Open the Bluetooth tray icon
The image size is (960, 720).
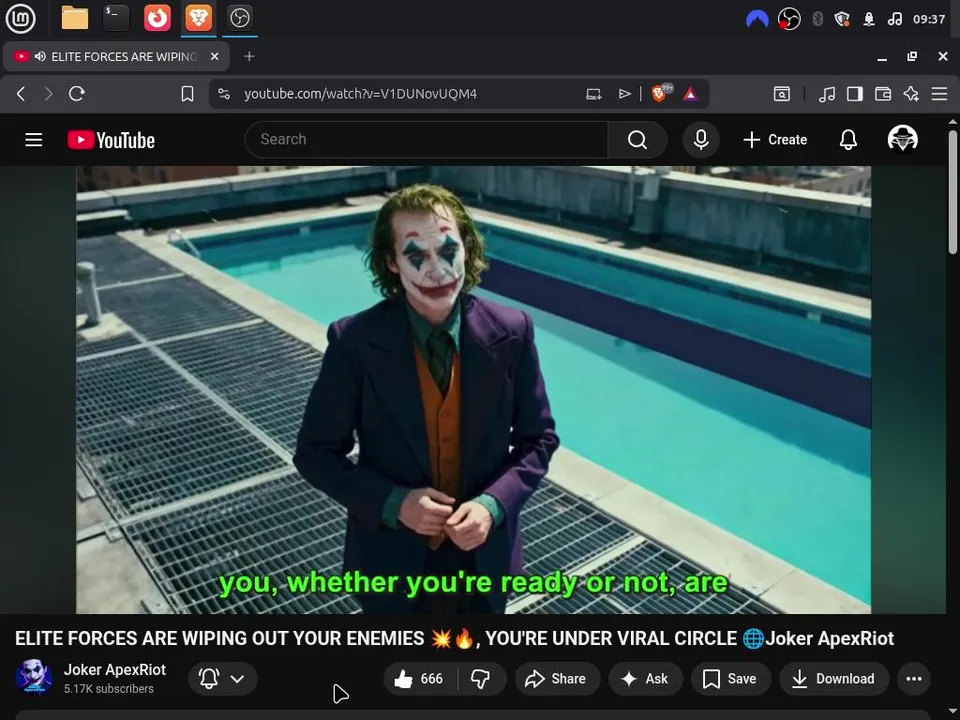coord(817,19)
